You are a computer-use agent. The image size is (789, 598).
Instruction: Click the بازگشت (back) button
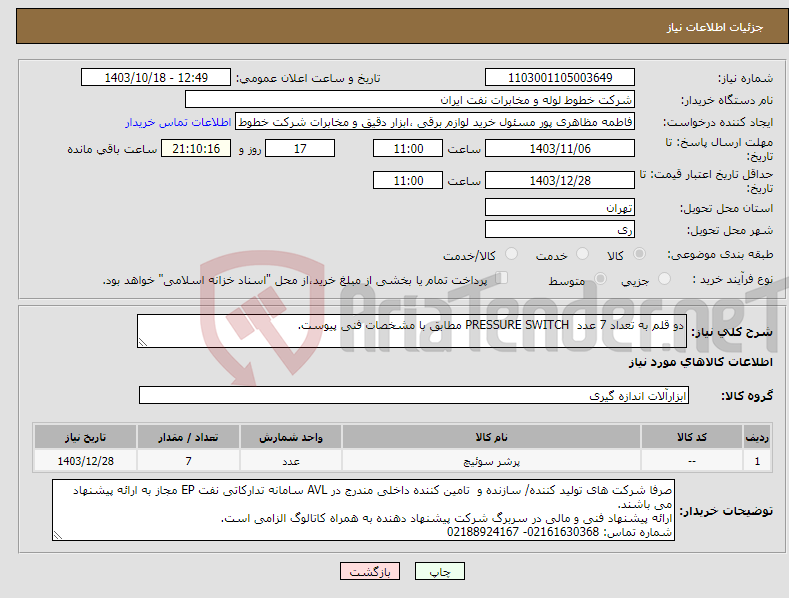370,571
